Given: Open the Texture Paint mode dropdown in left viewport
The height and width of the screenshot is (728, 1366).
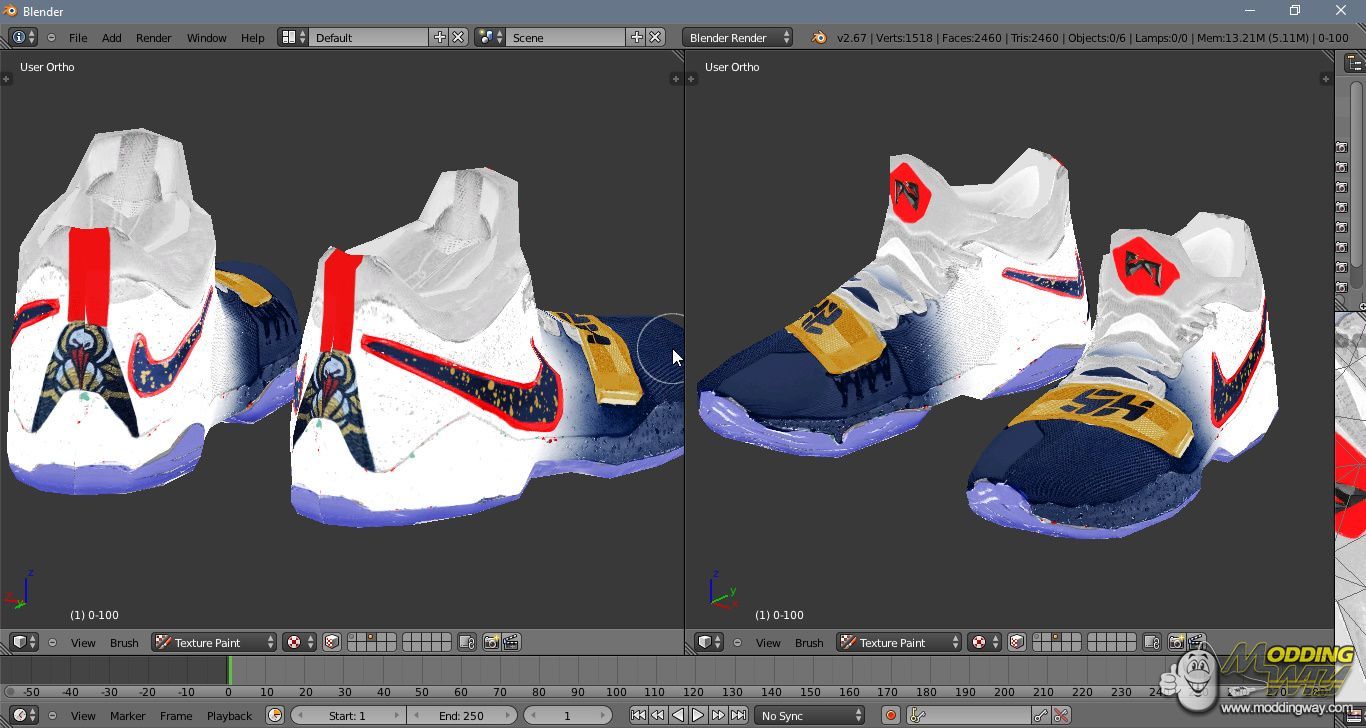Looking at the screenshot, I should (x=214, y=642).
